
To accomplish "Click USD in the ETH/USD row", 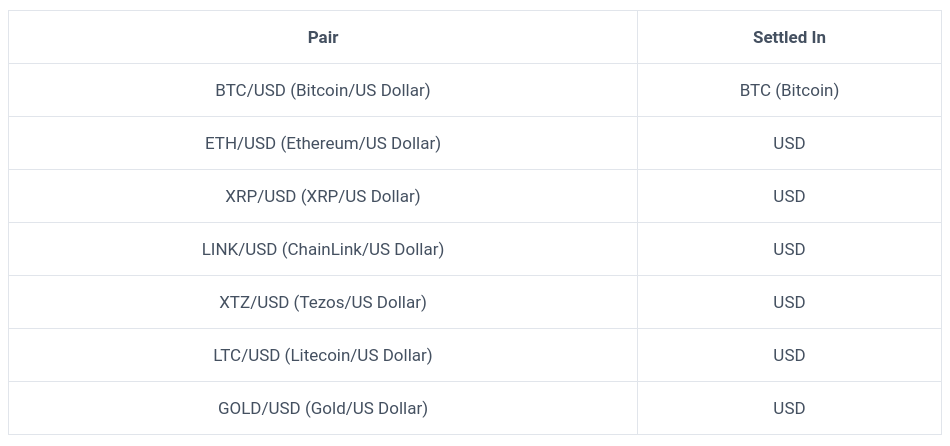I will point(789,144).
